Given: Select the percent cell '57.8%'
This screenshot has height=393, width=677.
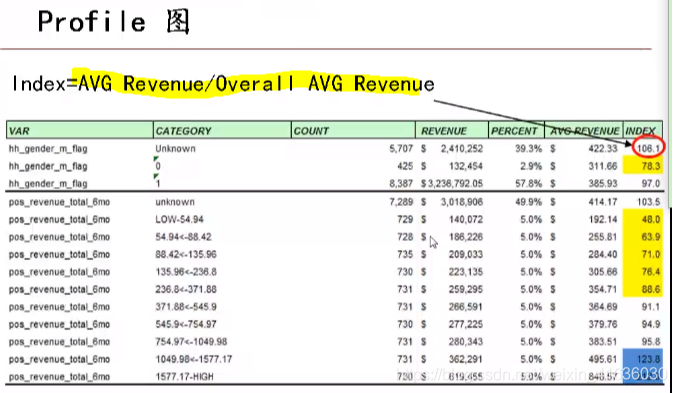Looking at the screenshot, I should 528,184.
